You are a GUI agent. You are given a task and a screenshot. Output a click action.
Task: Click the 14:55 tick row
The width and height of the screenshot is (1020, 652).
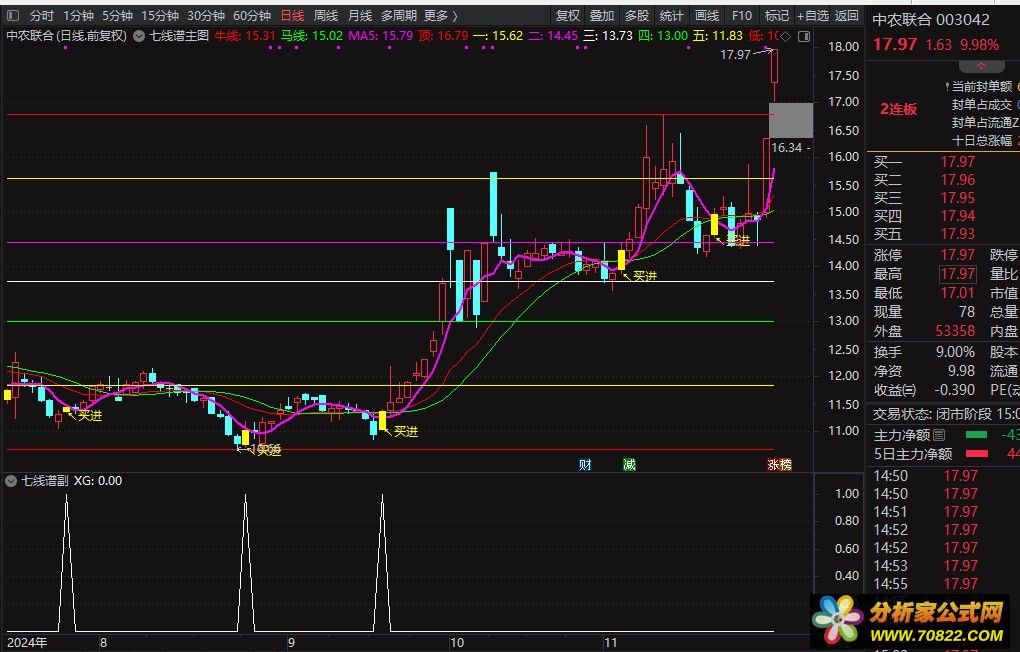[x=926, y=584]
